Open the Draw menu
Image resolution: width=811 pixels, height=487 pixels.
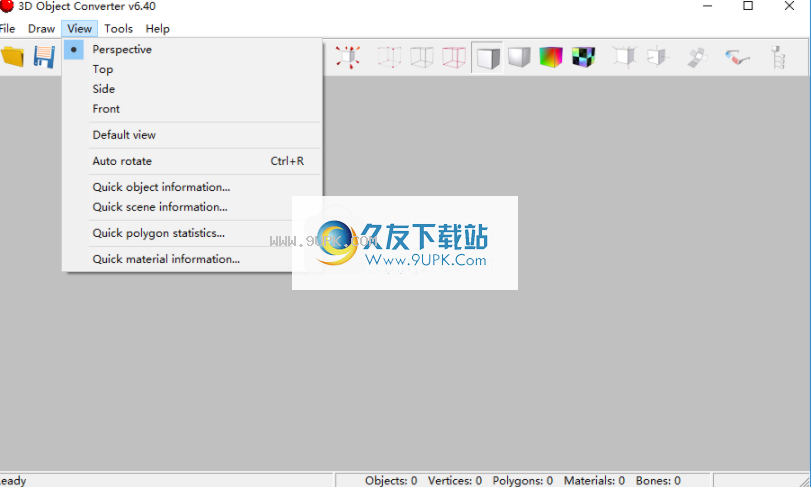click(x=41, y=29)
